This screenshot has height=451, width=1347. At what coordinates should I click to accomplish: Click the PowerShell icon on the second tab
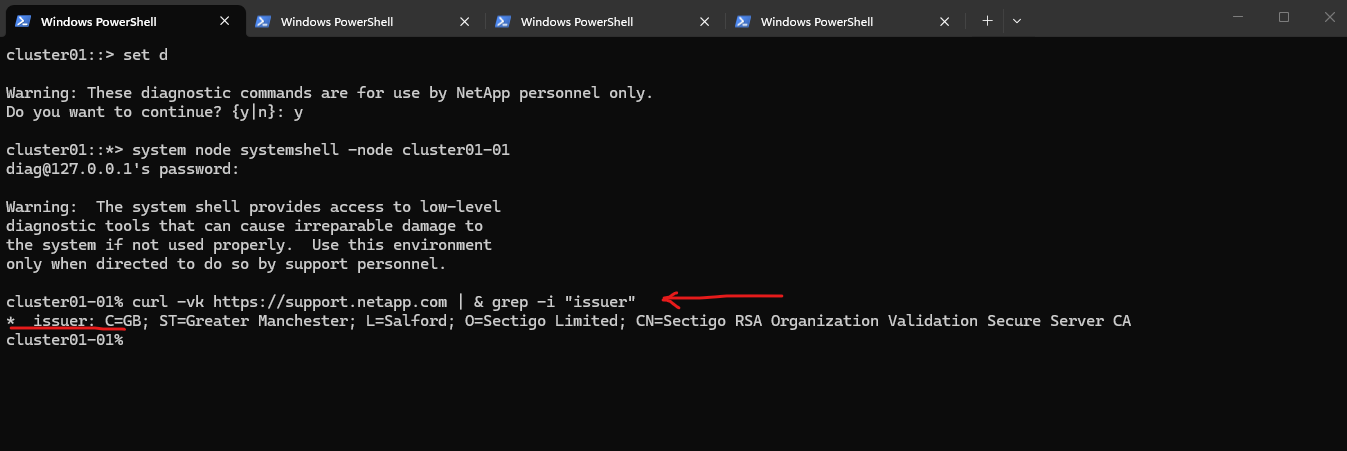(x=262, y=21)
